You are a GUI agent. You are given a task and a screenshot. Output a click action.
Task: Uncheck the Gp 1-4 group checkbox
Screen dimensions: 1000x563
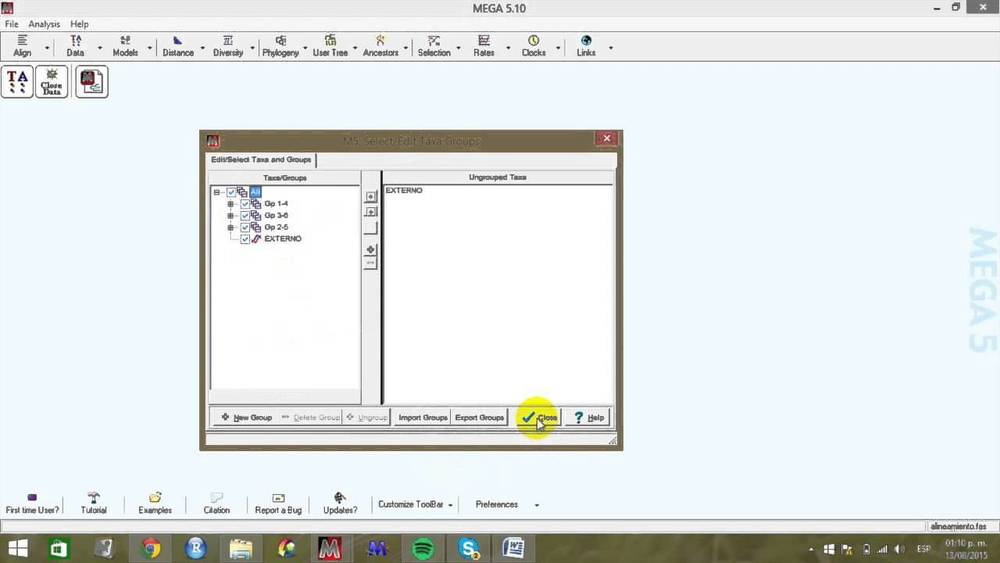(245, 204)
